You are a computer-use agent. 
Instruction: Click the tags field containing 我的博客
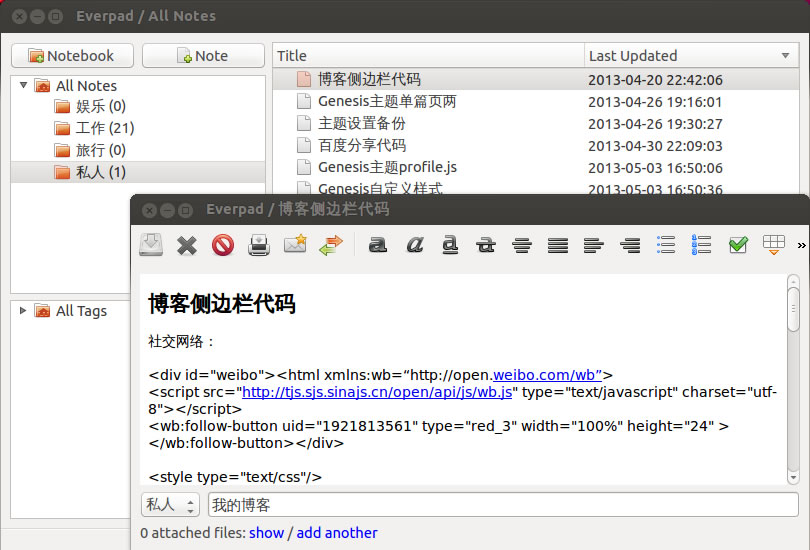502,505
